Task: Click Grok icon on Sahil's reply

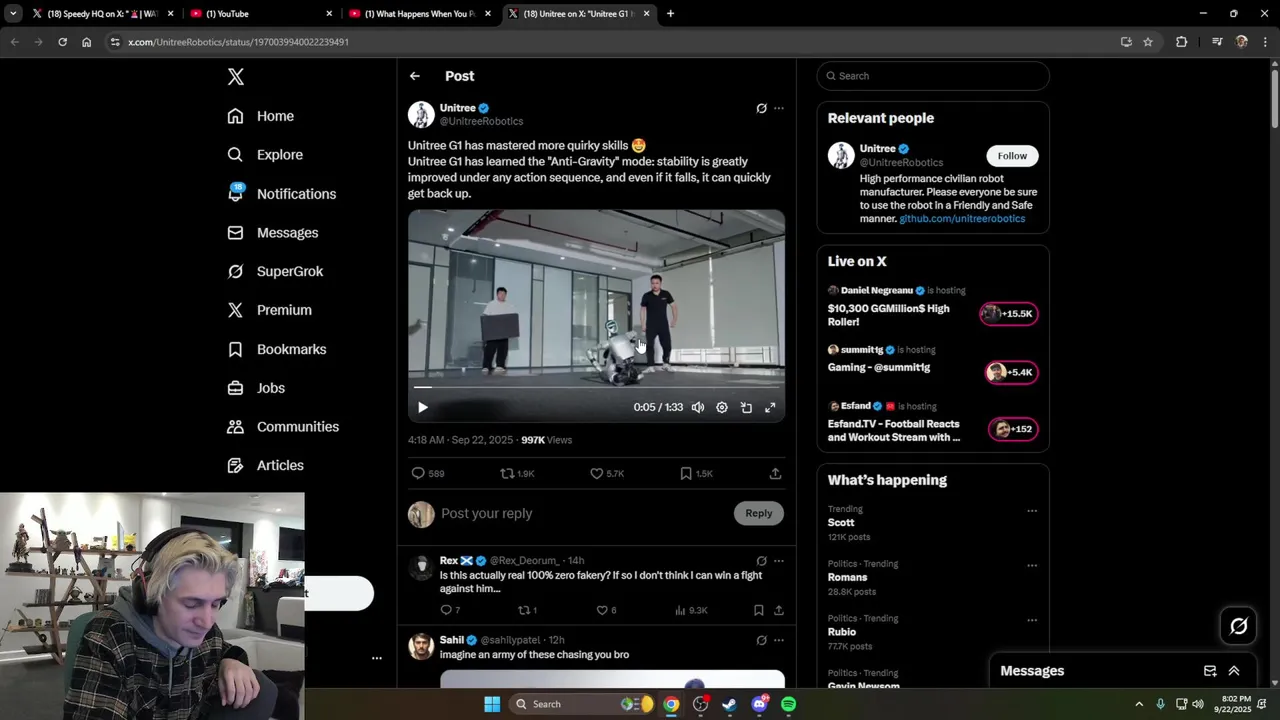Action: click(761, 640)
